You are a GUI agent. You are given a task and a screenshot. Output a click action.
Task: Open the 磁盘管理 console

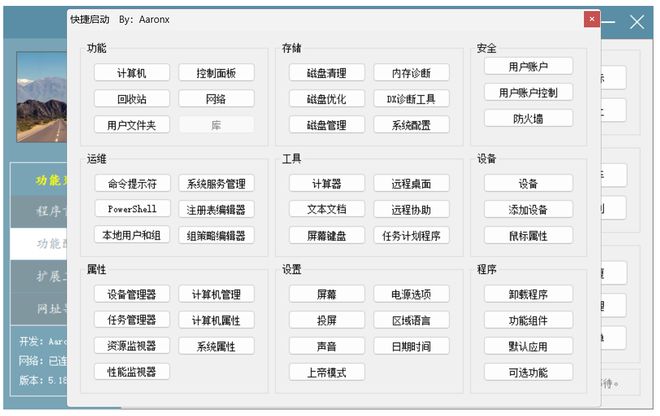327,125
